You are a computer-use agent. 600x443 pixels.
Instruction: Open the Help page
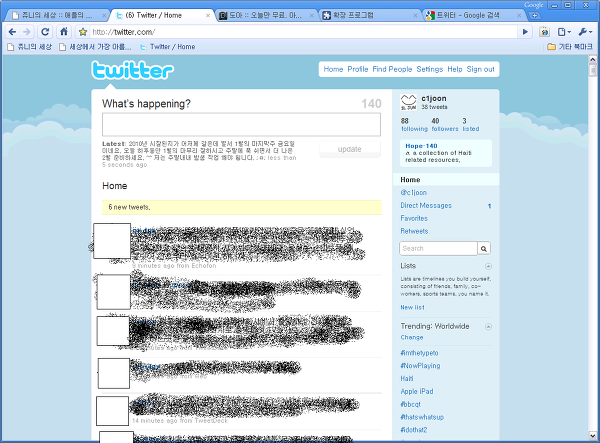(455, 69)
